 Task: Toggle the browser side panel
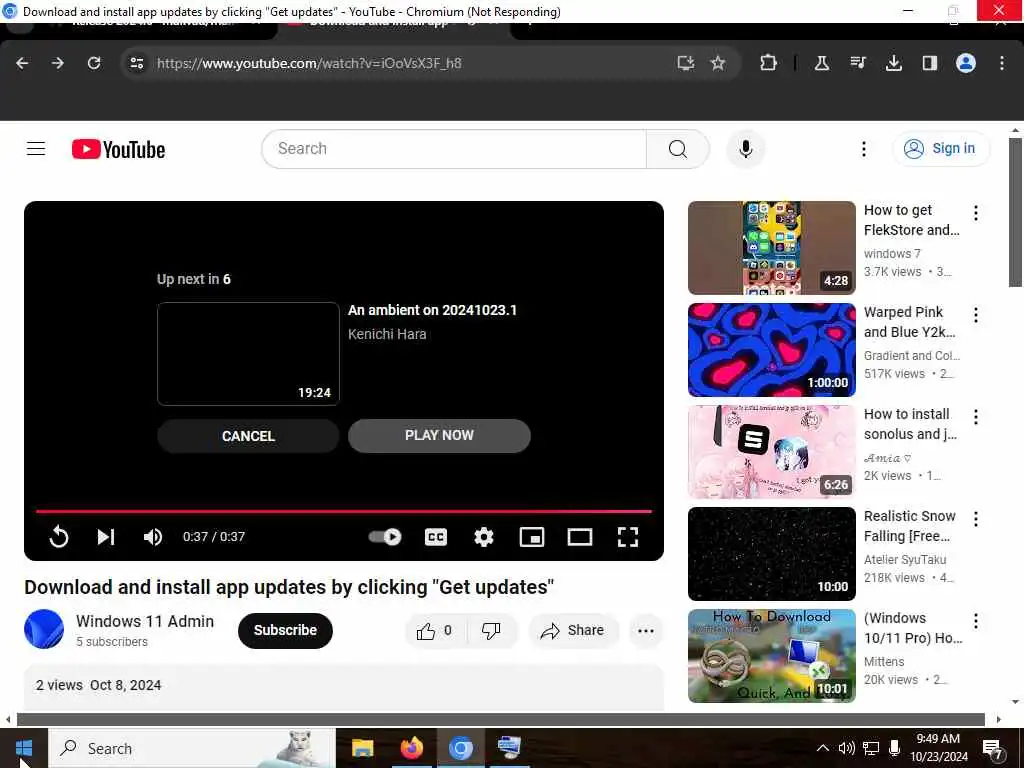pos(929,63)
